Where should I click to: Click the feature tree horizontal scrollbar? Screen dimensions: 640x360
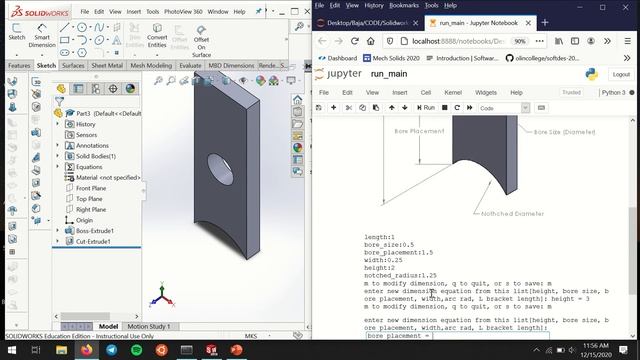[x=85, y=316]
